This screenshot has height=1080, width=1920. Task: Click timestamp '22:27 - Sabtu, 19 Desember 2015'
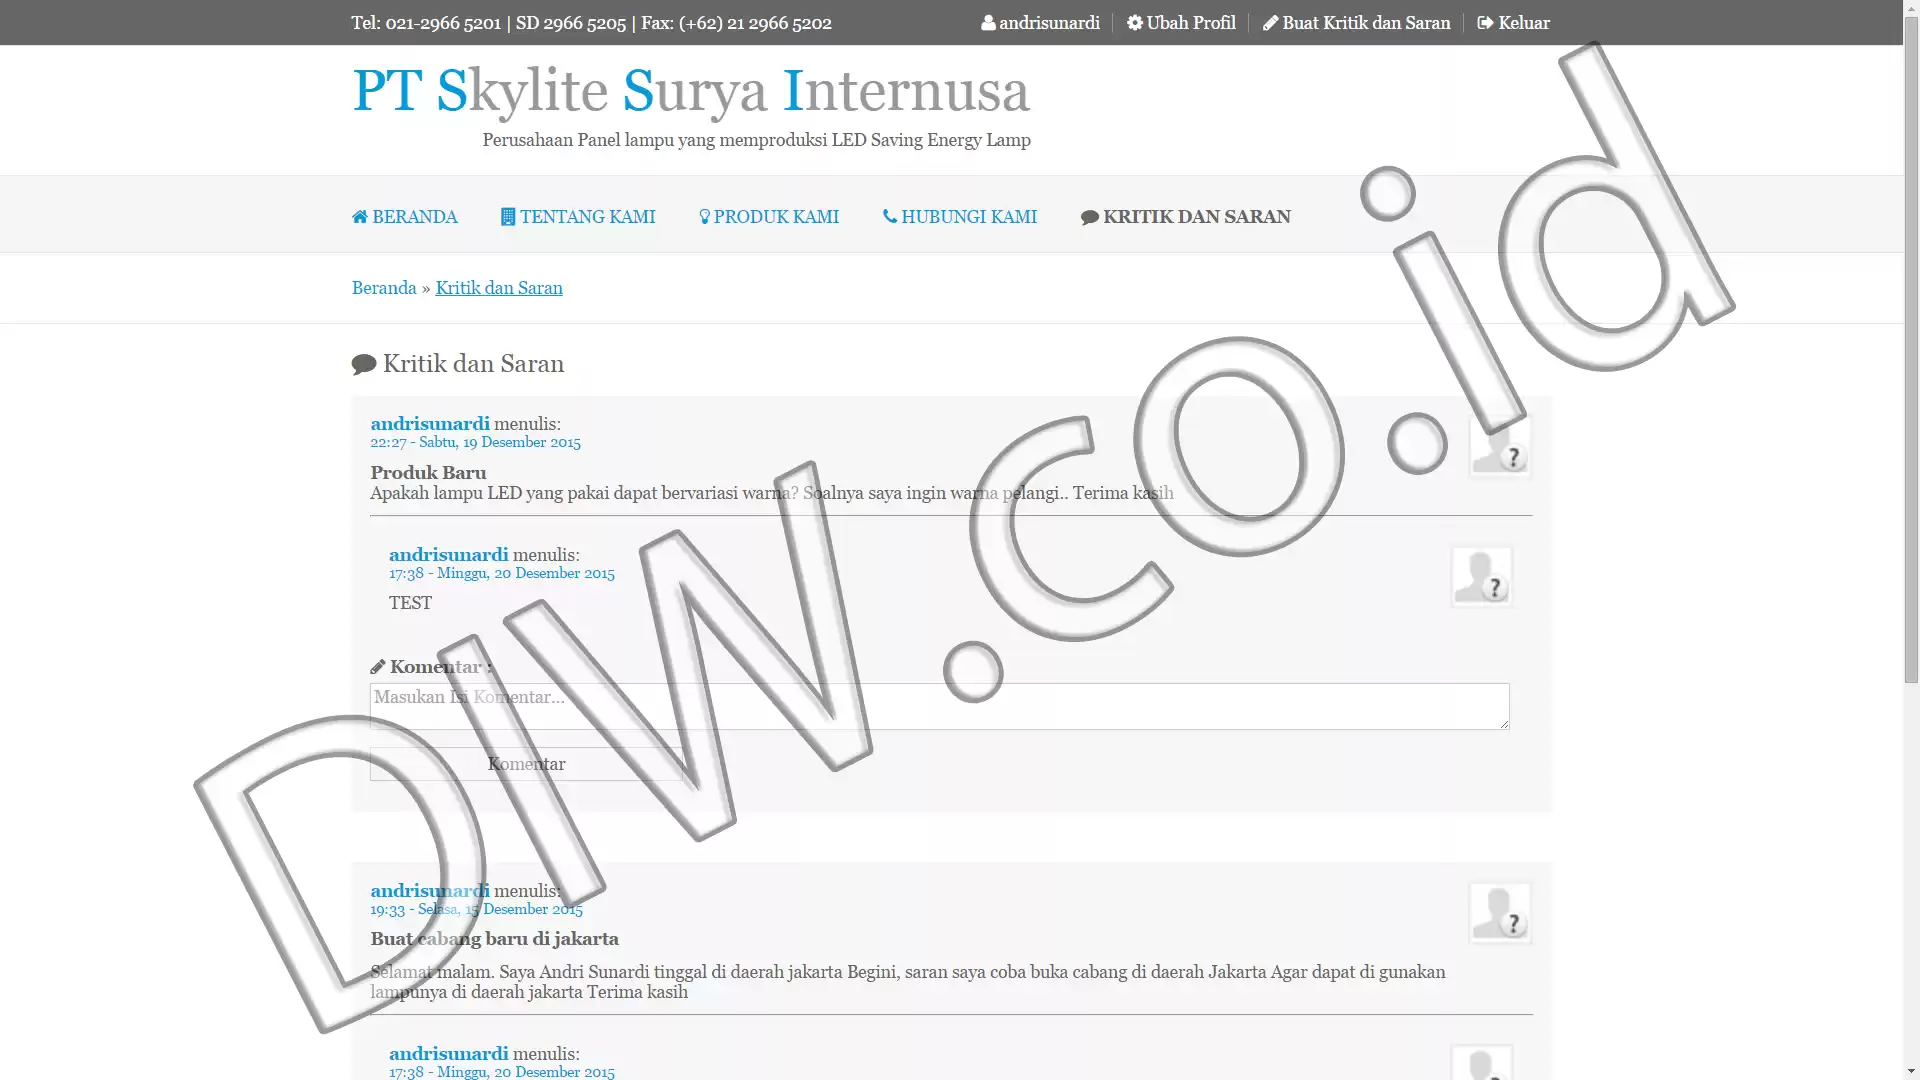(475, 442)
